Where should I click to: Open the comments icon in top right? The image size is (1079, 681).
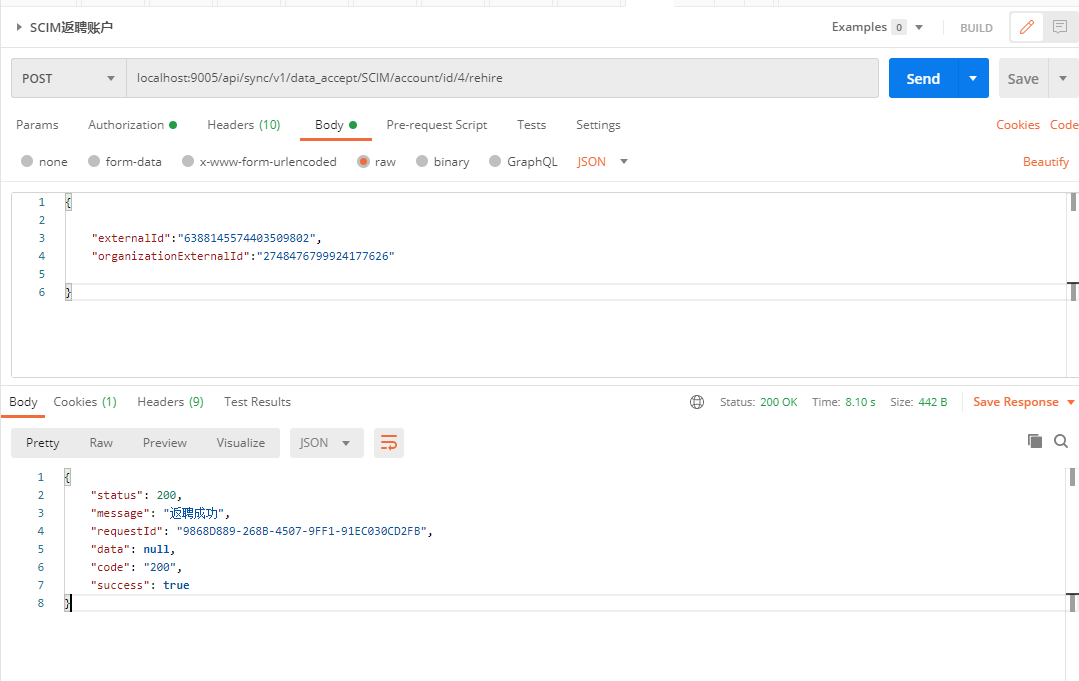(x=1059, y=28)
